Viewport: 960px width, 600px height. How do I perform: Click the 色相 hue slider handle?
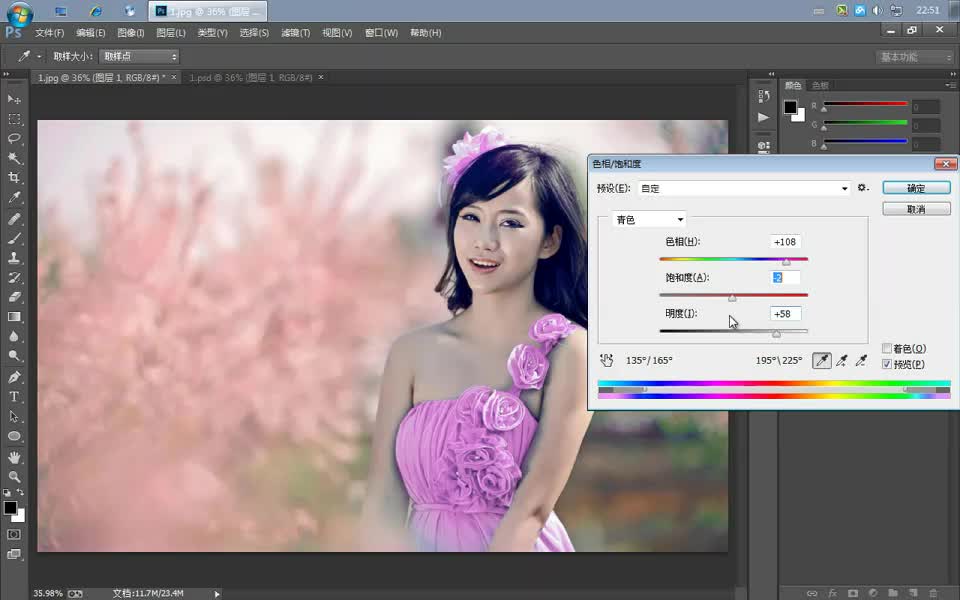point(786,260)
